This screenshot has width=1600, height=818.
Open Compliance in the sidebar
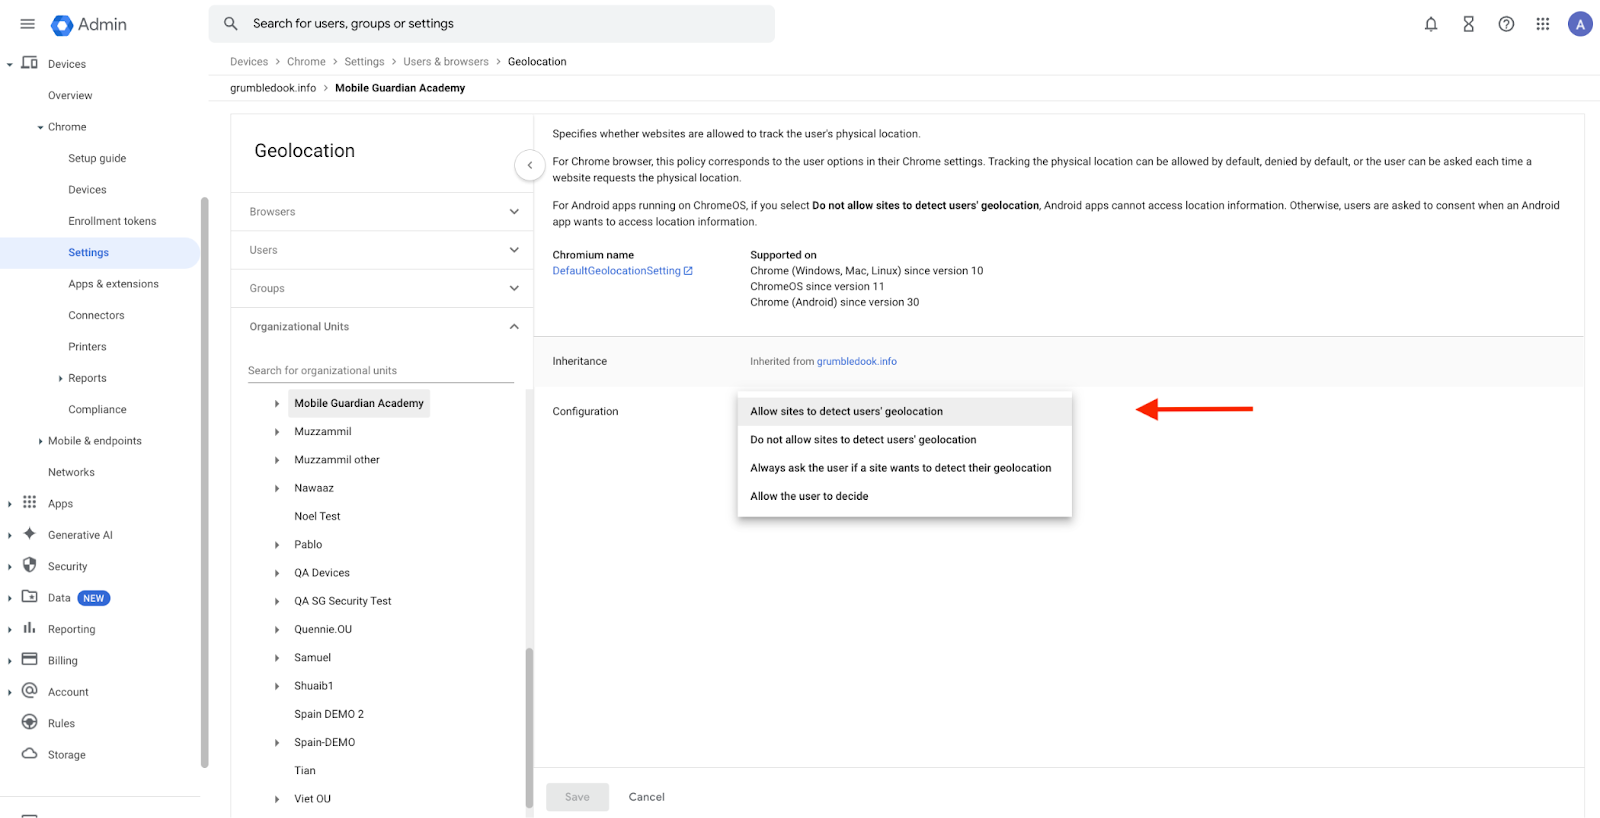point(97,410)
